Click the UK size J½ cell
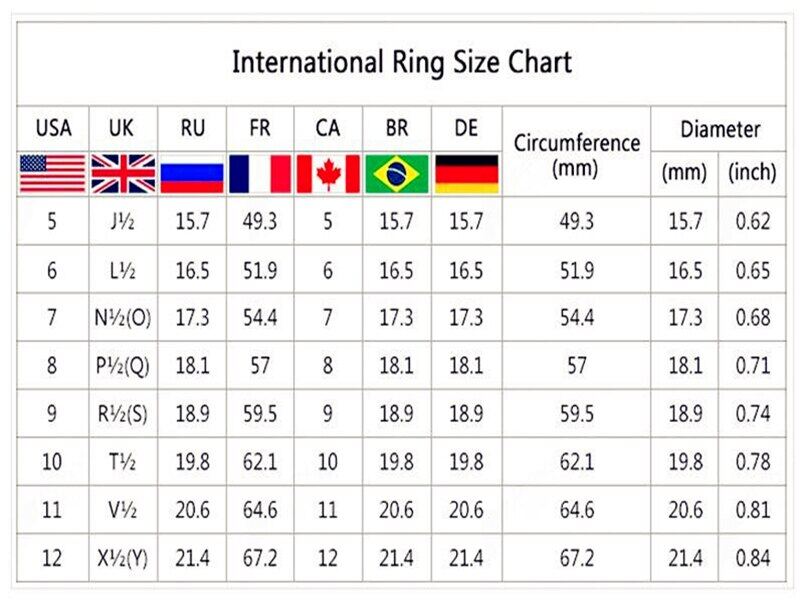This screenshot has width=800, height=600. [123, 221]
